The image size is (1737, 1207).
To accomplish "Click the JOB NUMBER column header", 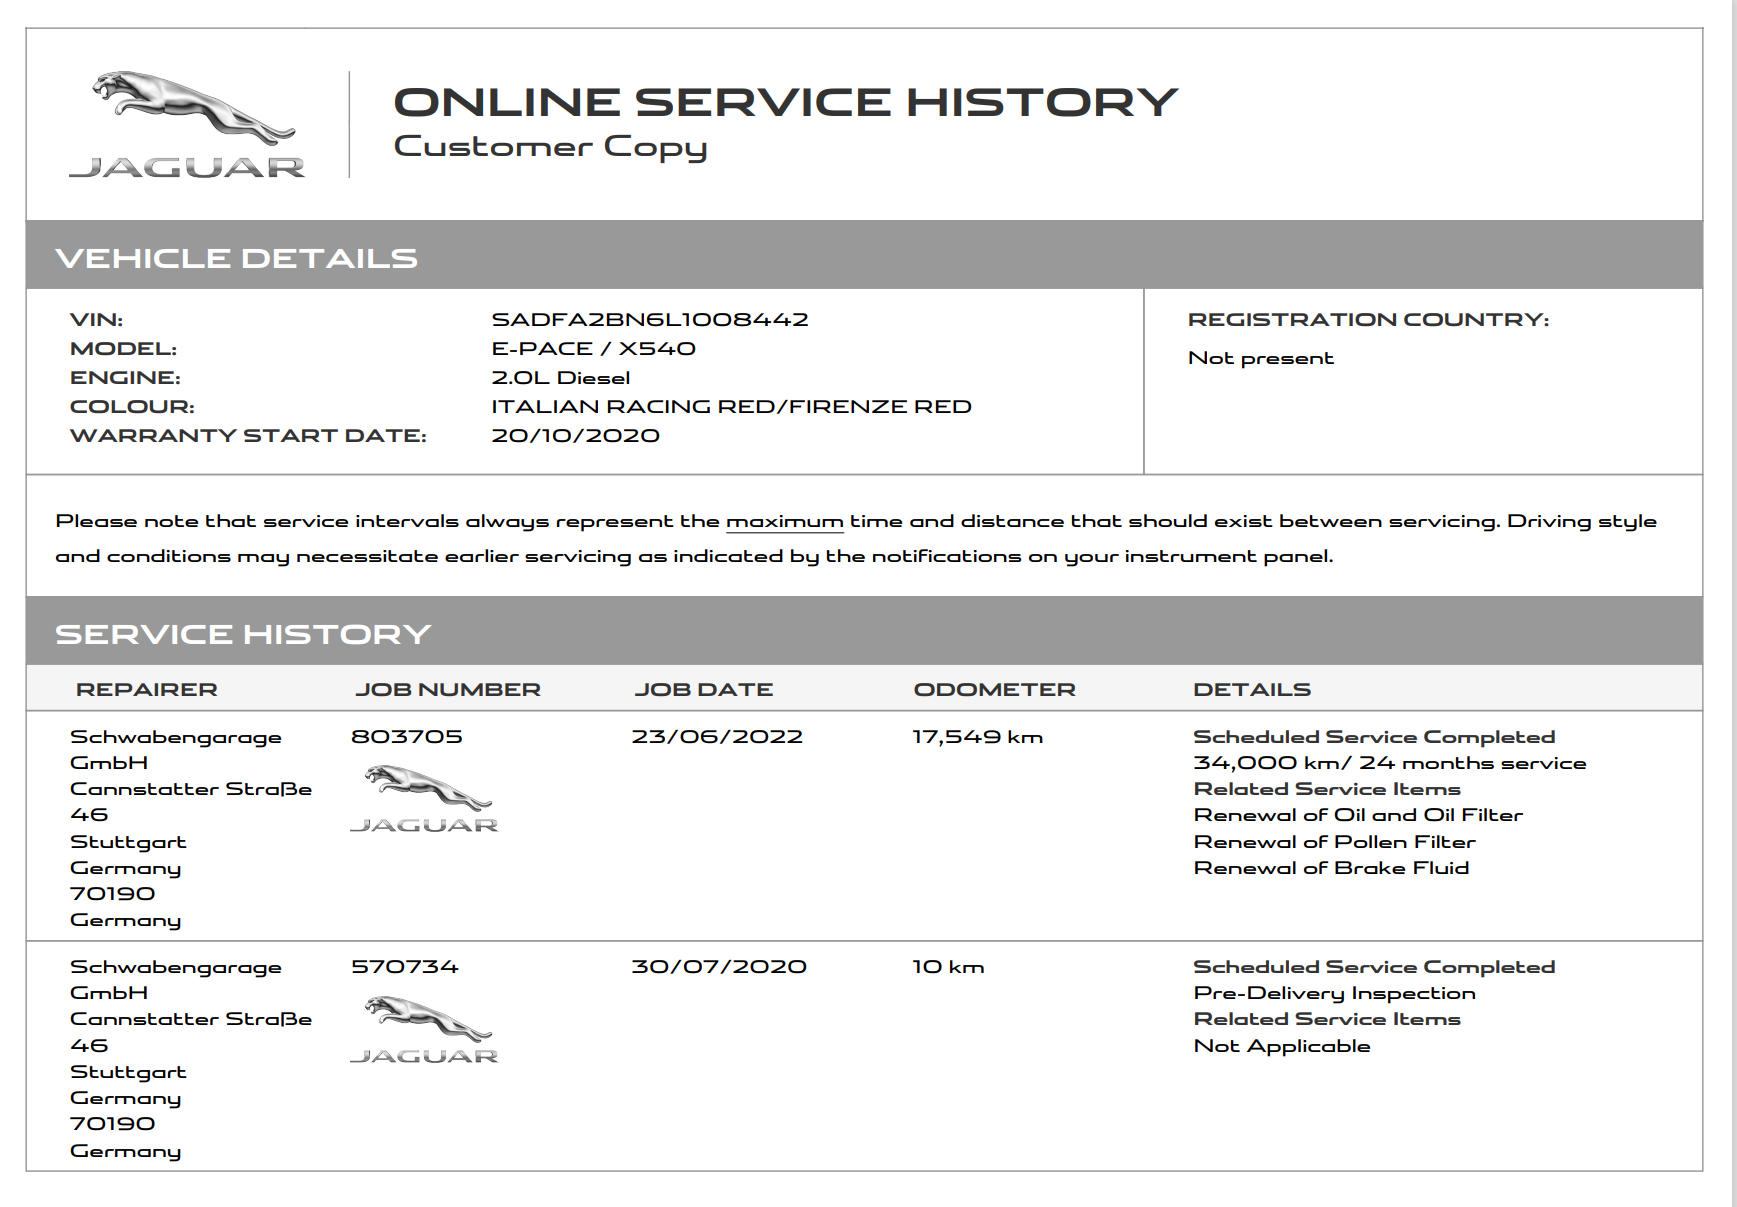I will pos(448,689).
